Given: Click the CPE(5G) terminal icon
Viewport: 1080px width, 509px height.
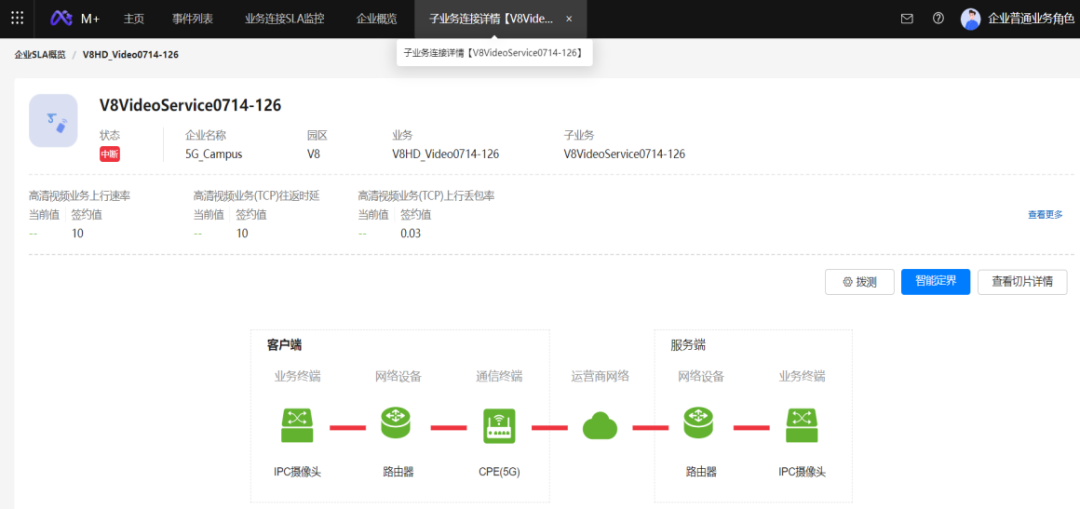Looking at the screenshot, I should (x=498, y=425).
